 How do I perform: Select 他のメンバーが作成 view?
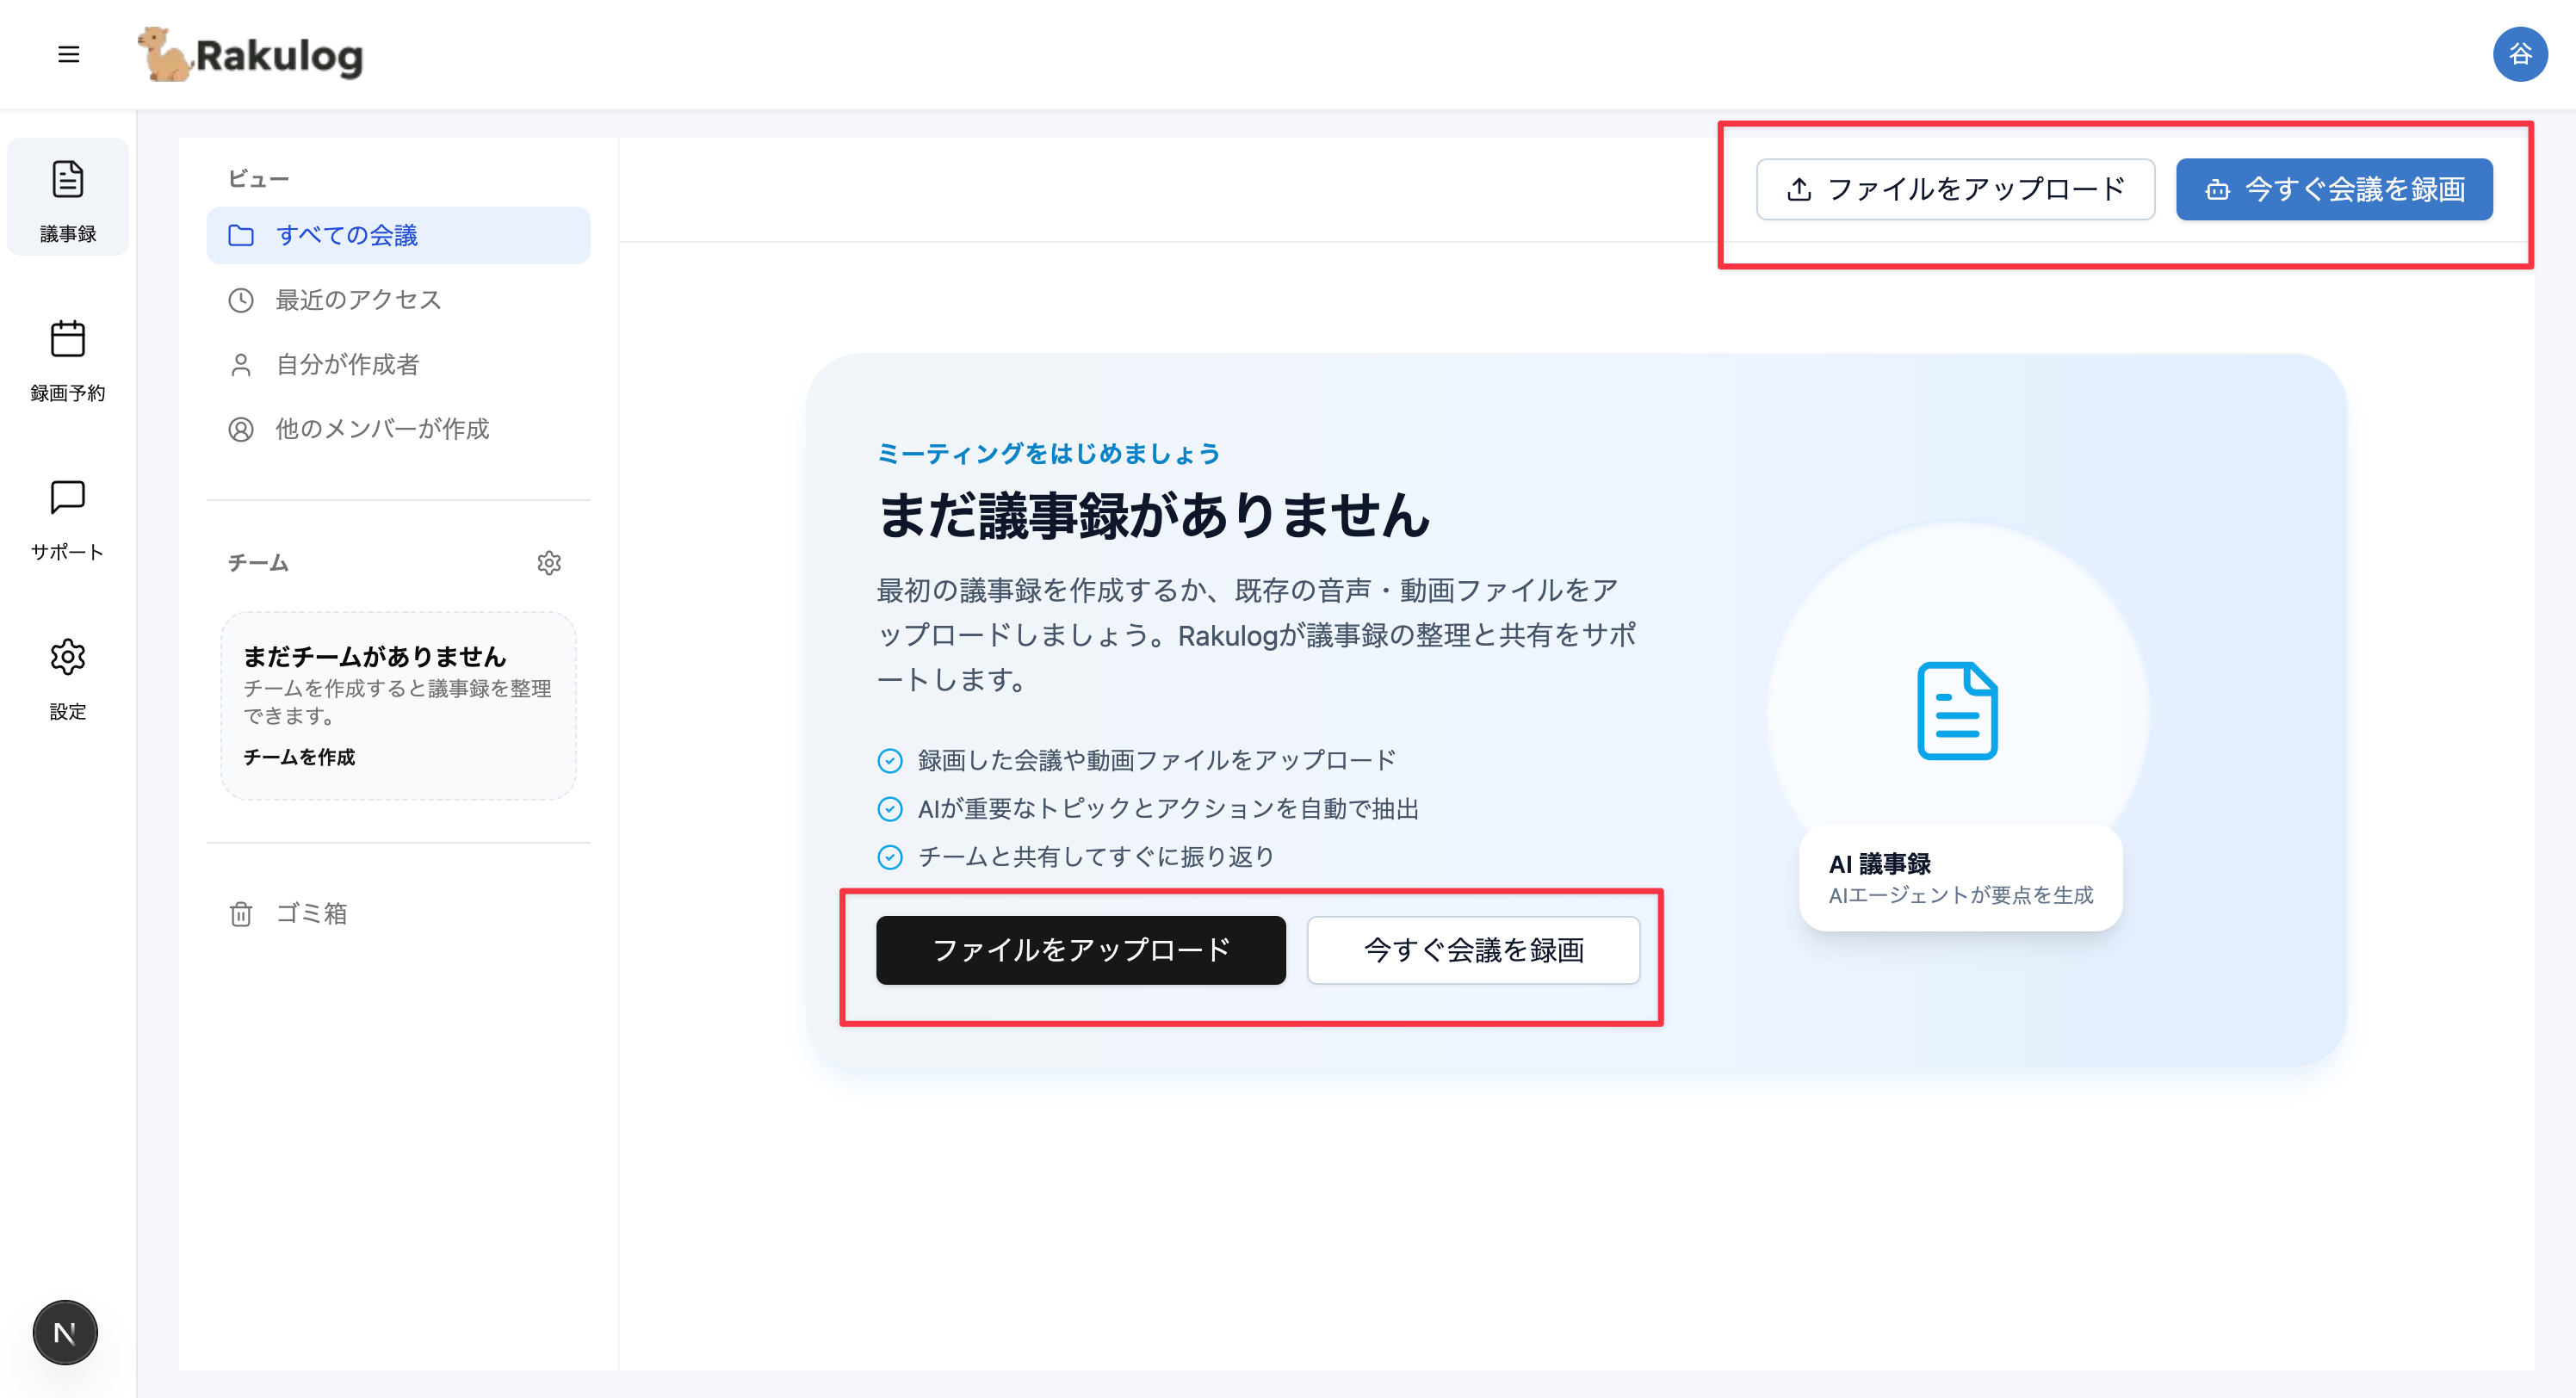pos(382,429)
